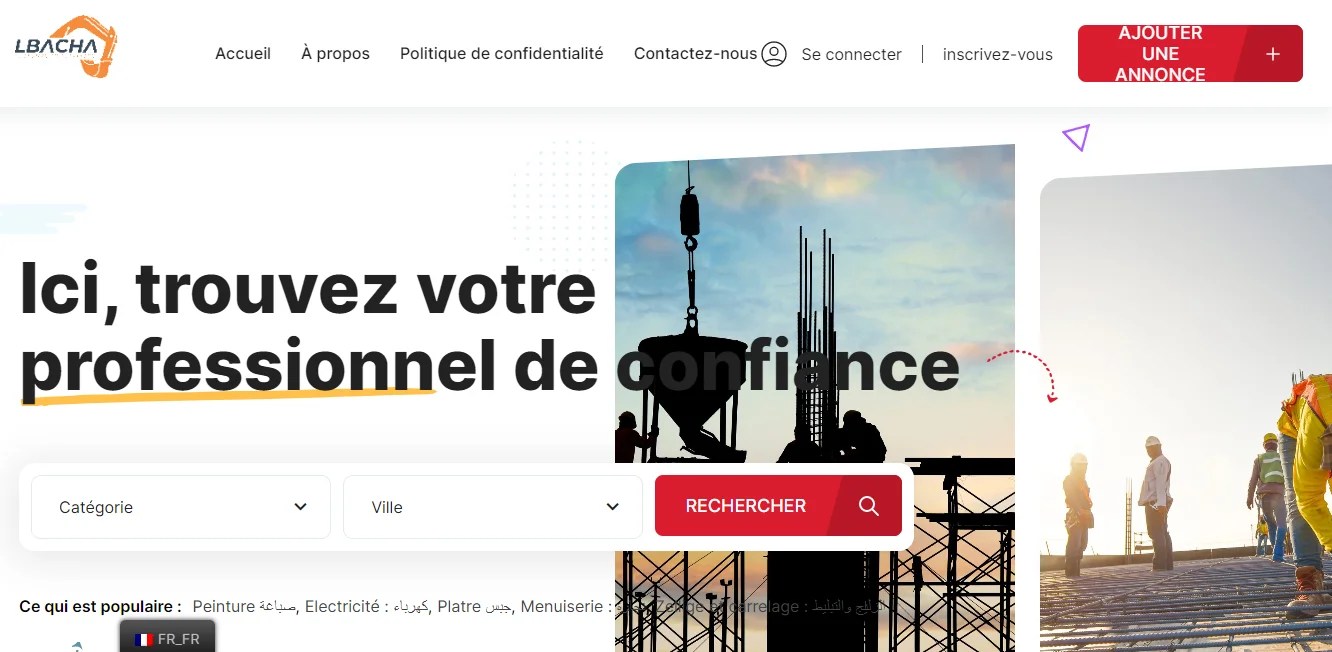Go to Accueil menu item
1332x652 pixels.
[243, 54]
